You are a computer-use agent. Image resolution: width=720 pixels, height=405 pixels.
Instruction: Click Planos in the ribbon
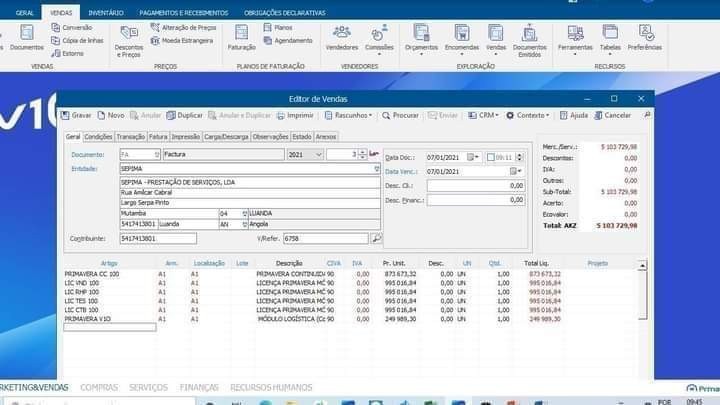278,28
